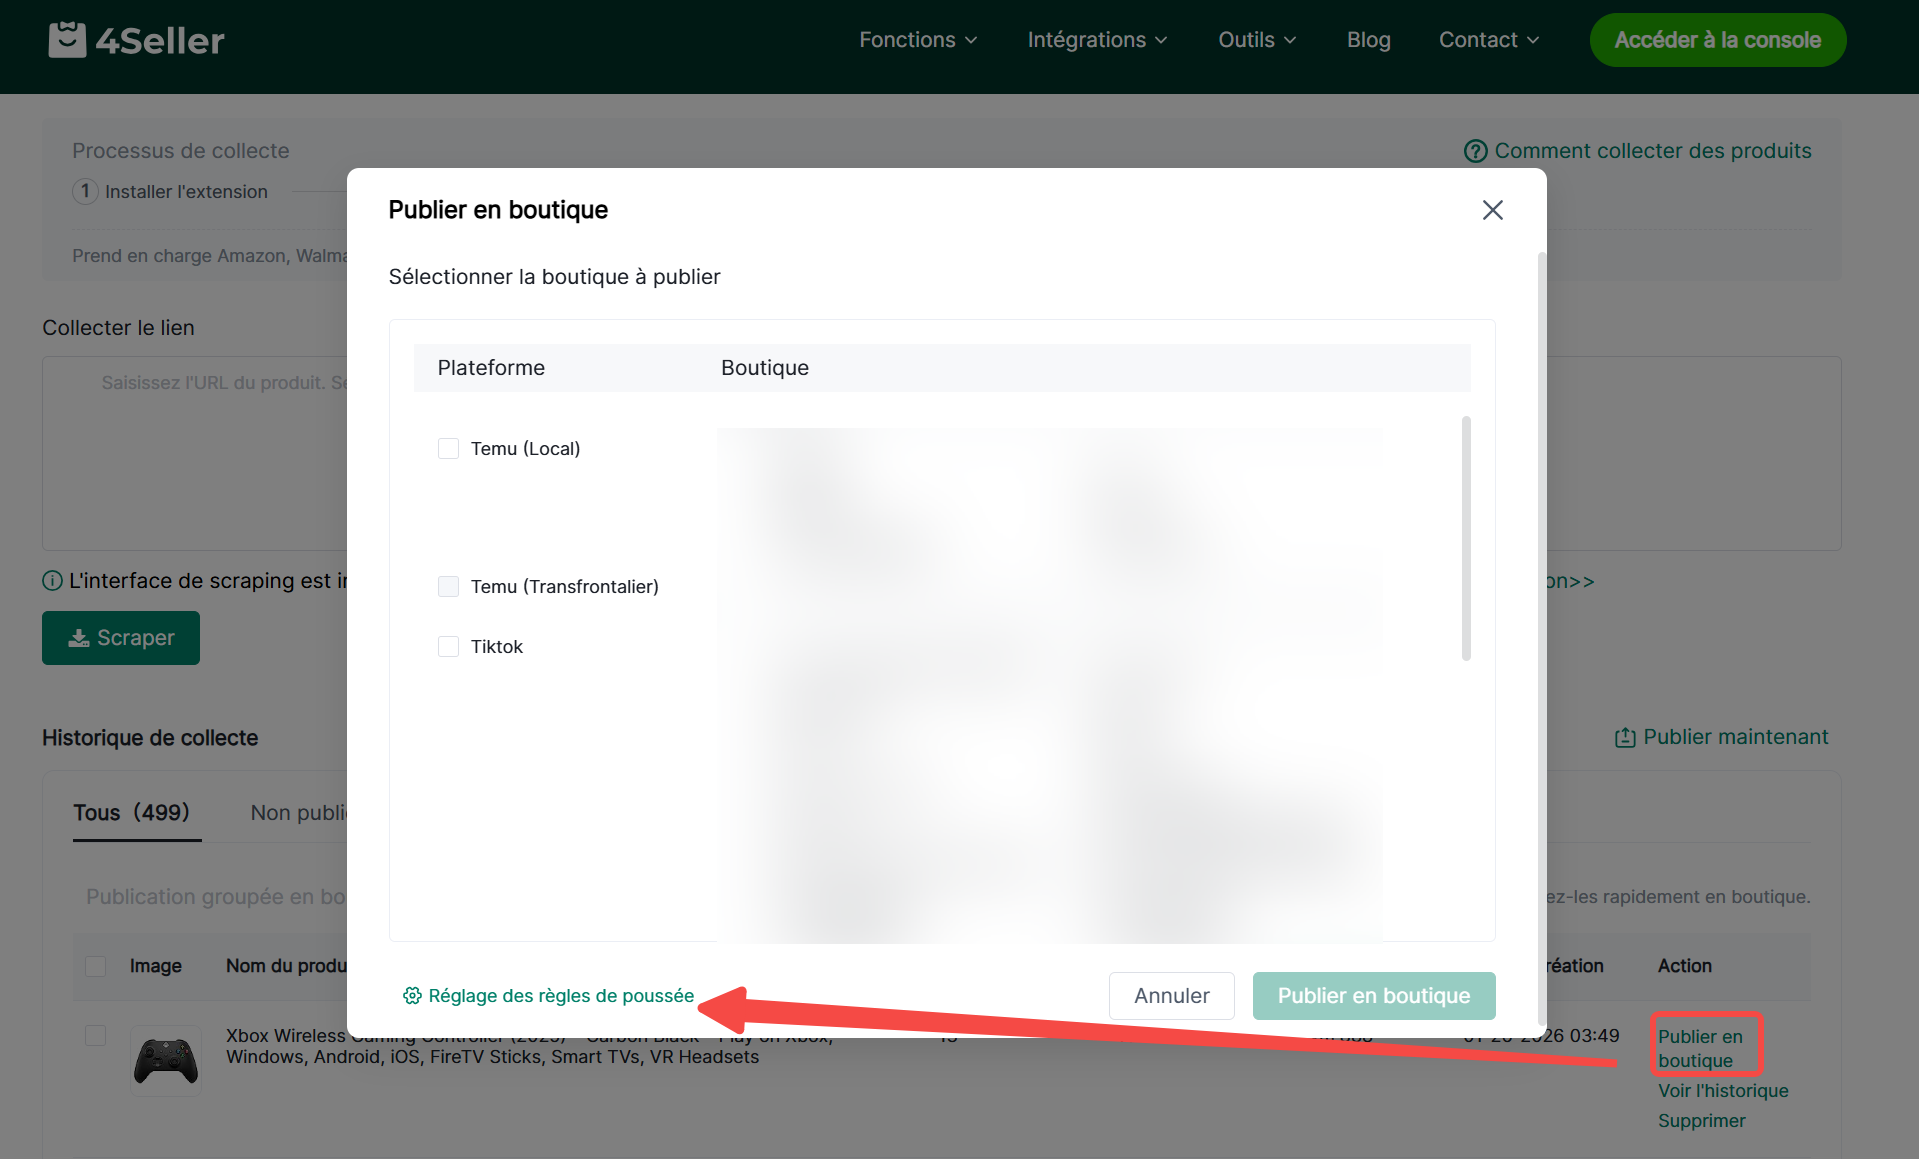The width and height of the screenshot is (1919, 1159).
Task: Switch to the Tous (499) tab
Action: tap(132, 813)
